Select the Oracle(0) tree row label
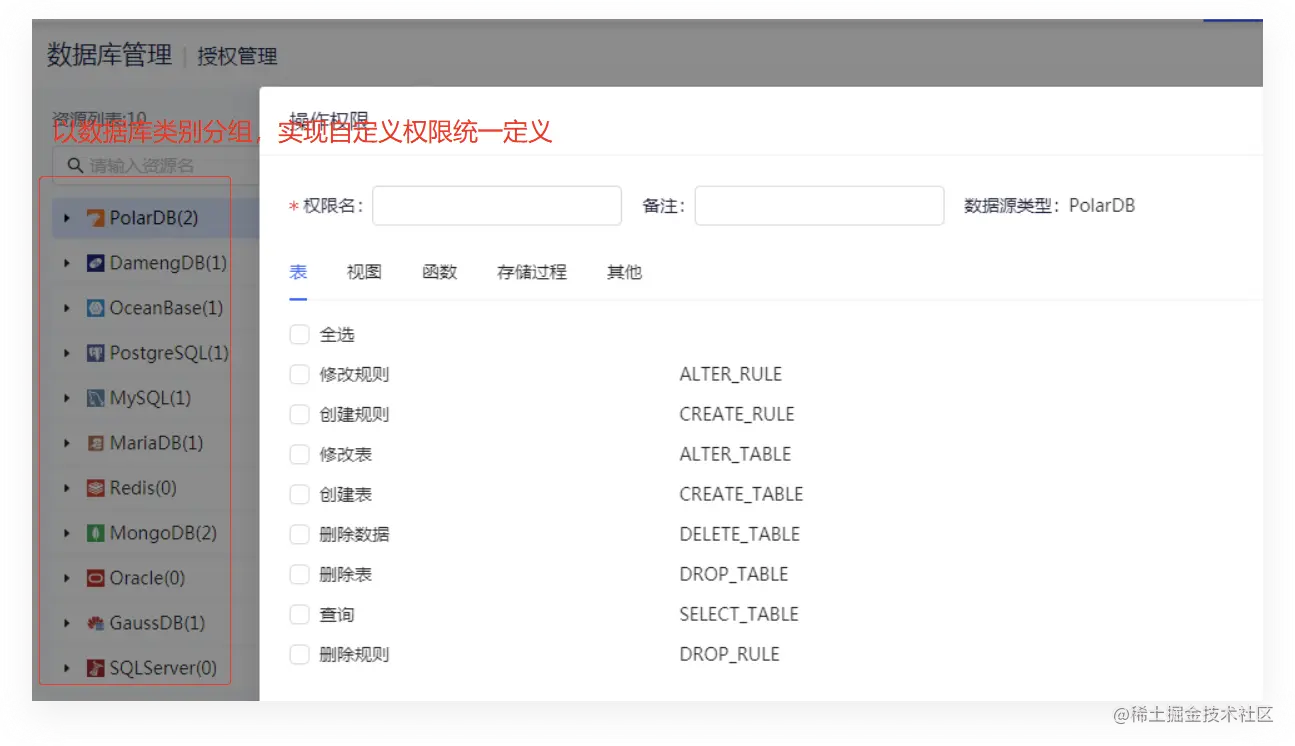 click(147, 578)
